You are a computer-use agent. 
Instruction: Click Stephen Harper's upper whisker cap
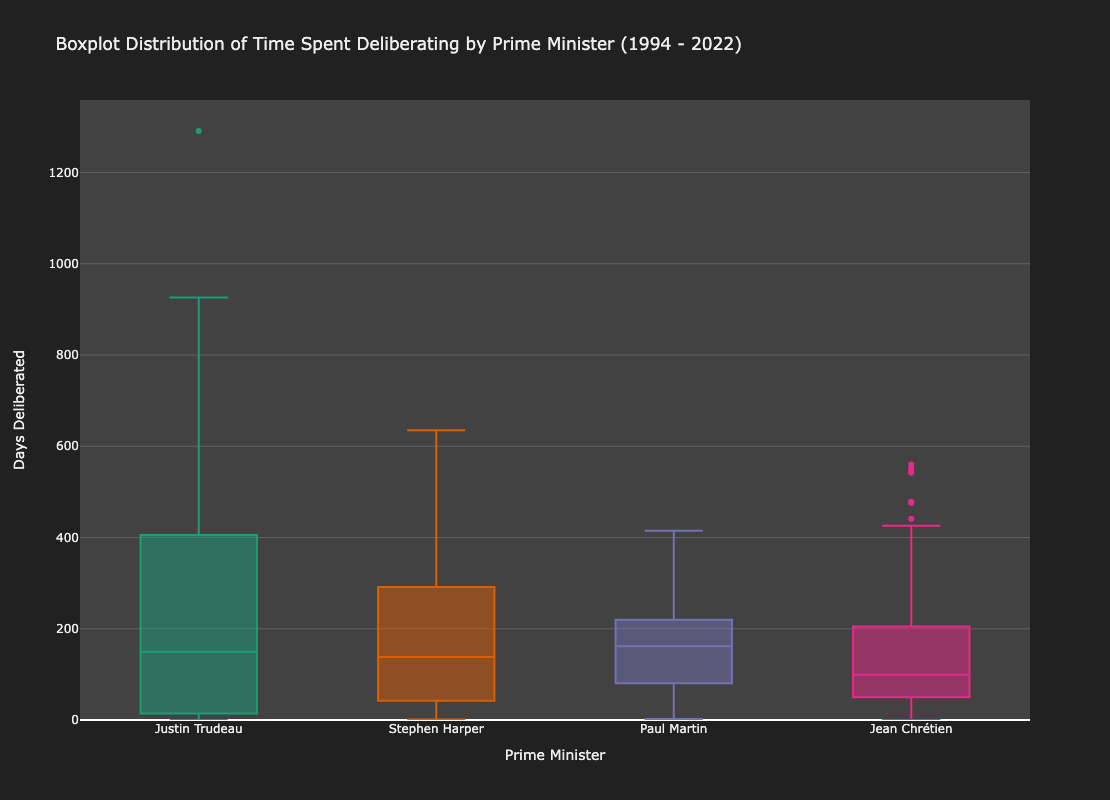pyautogui.click(x=436, y=430)
